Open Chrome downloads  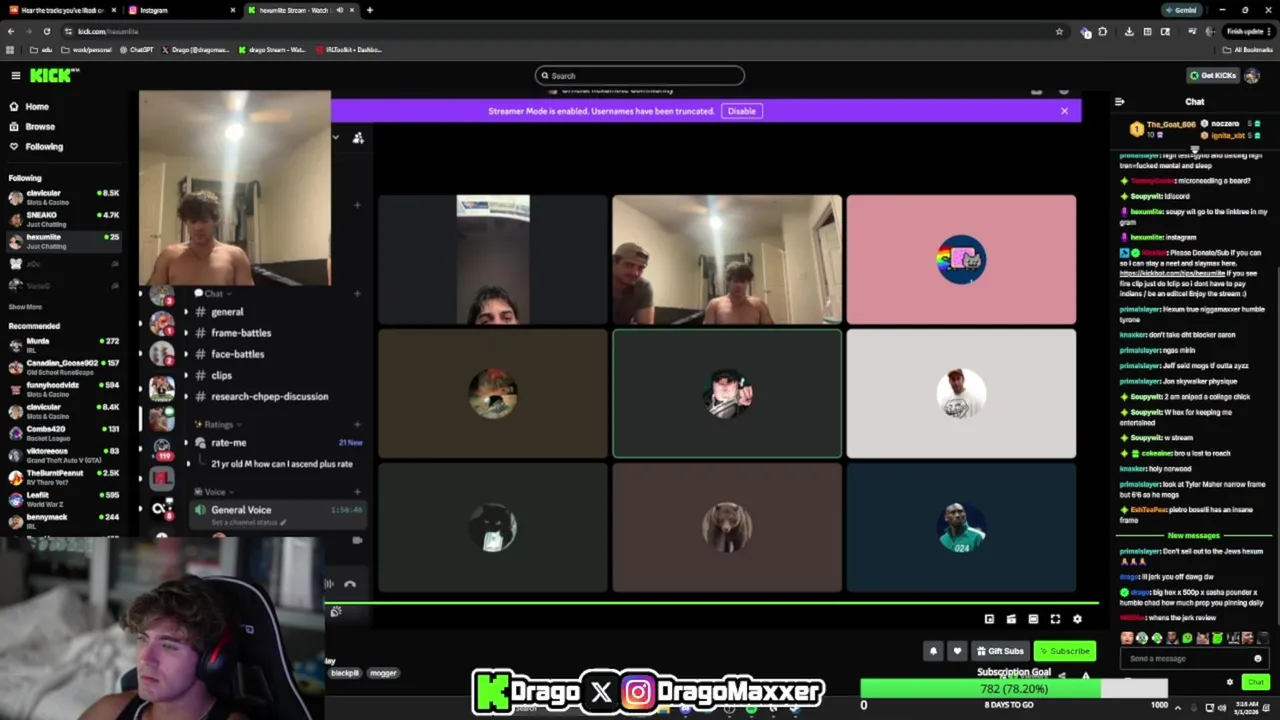pyautogui.click(x=1129, y=31)
